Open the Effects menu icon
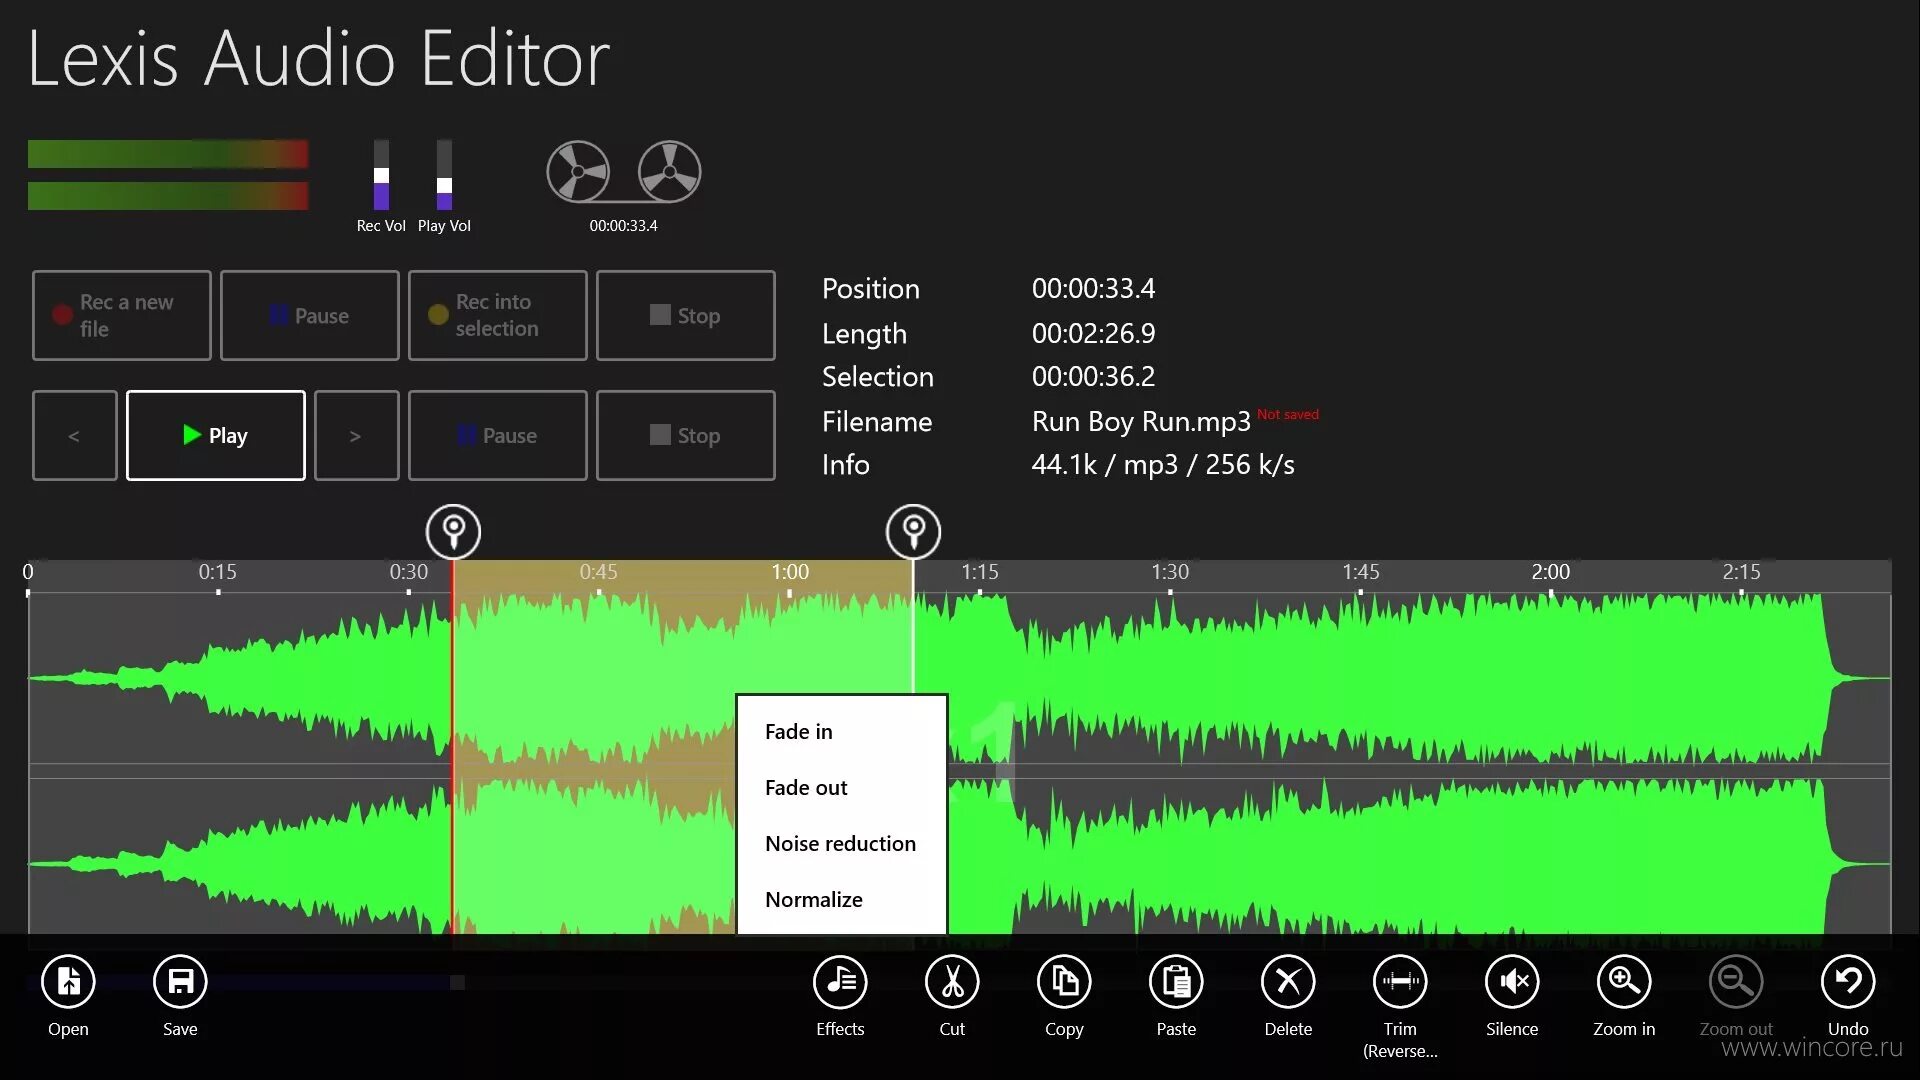Screen dimensions: 1920x1080 click(840, 983)
